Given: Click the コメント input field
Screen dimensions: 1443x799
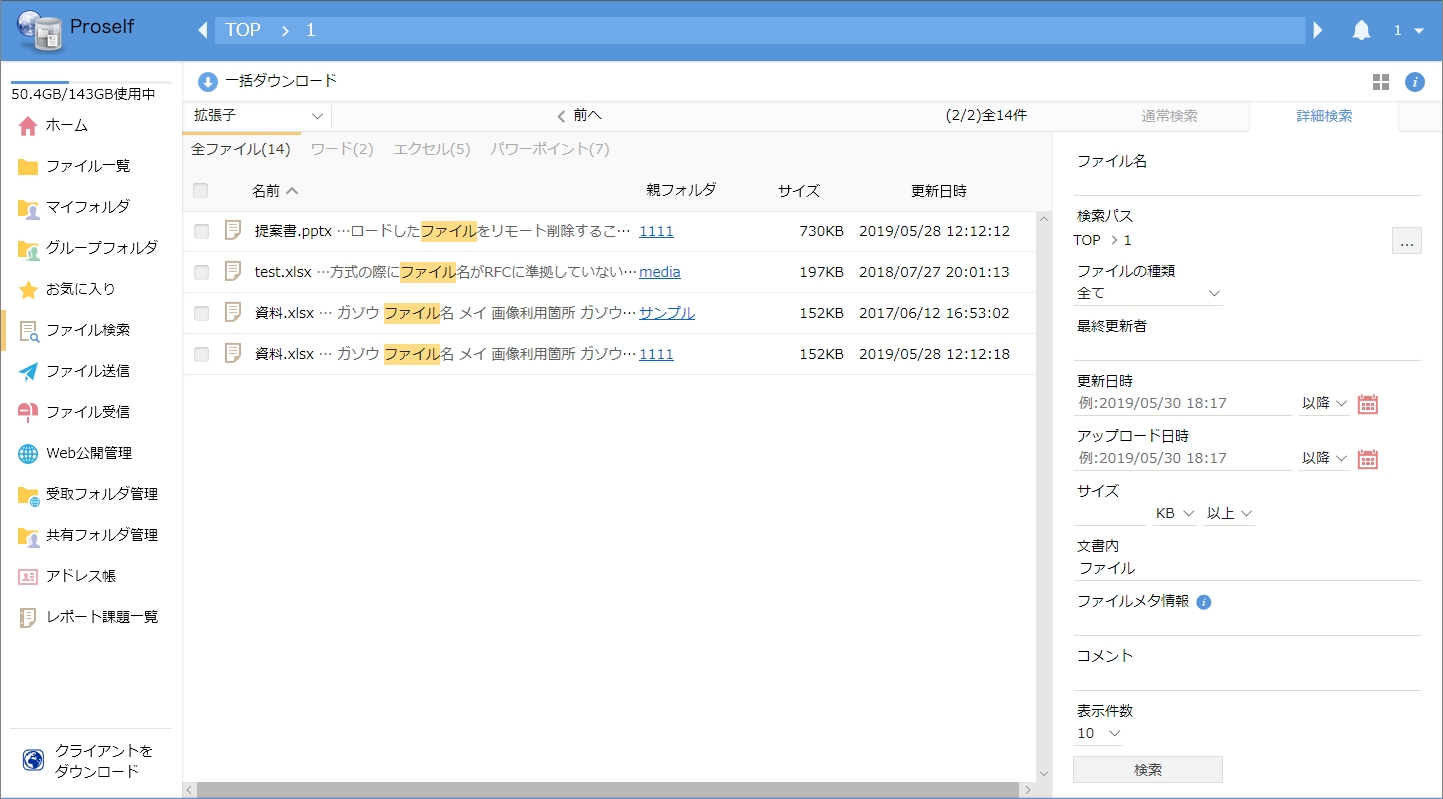Looking at the screenshot, I should [x=1247, y=678].
